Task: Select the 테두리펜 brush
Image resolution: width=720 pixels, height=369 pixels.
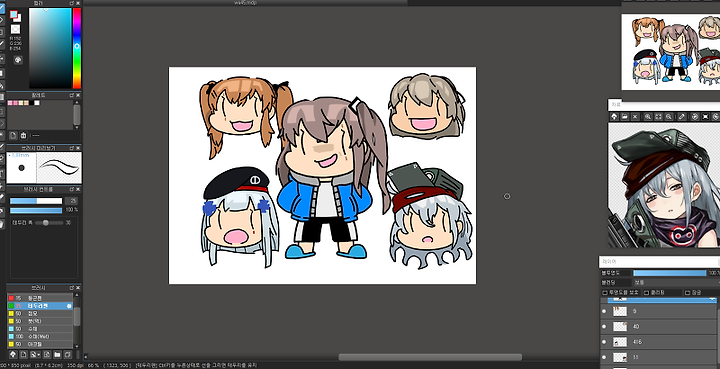Action: 40,306
